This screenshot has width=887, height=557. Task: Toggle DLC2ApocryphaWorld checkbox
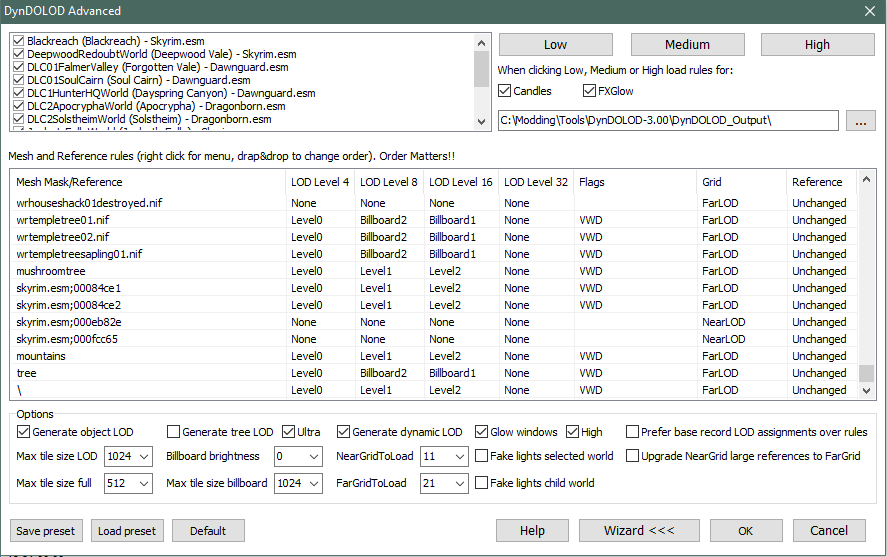(x=18, y=106)
